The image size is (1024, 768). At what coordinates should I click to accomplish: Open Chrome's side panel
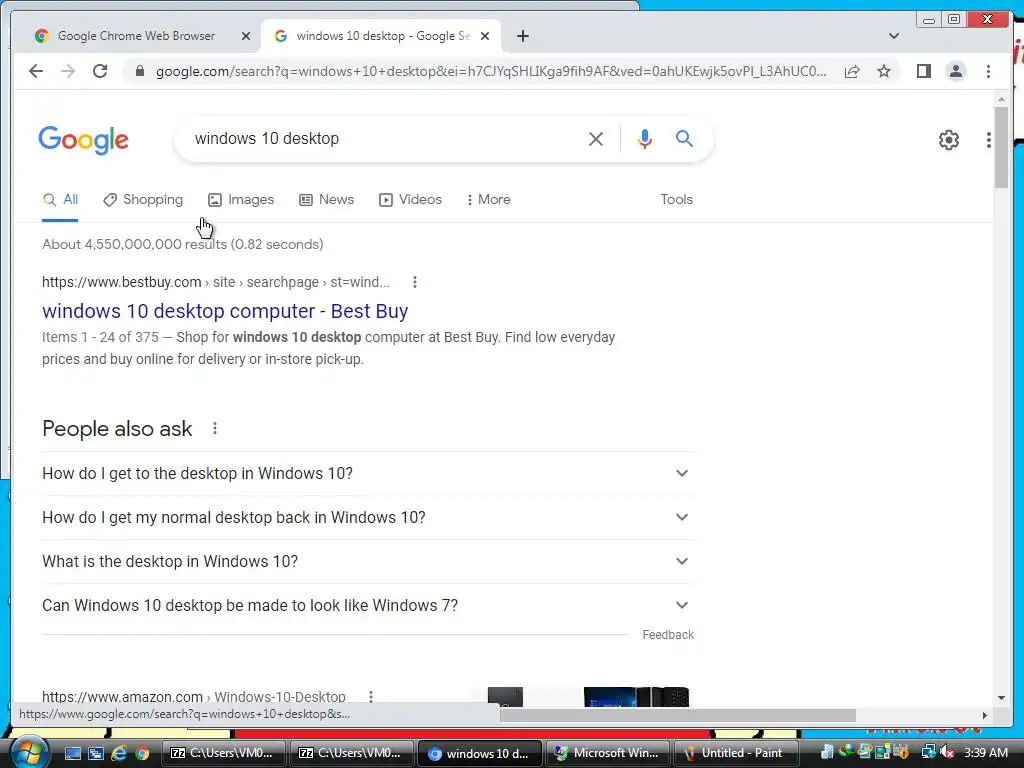tap(923, 71)
